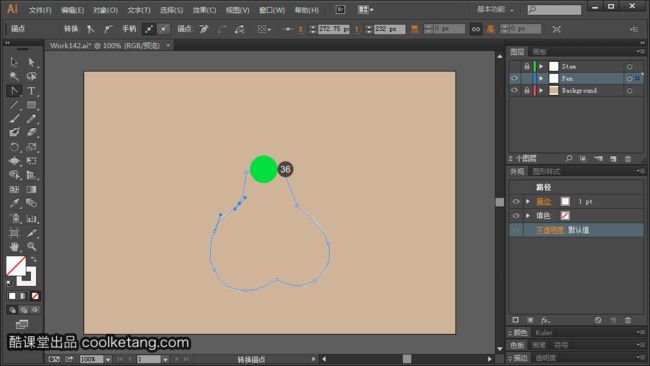Open the 文件(F) menu
This screenshot has height=366, width=650.
40,10
